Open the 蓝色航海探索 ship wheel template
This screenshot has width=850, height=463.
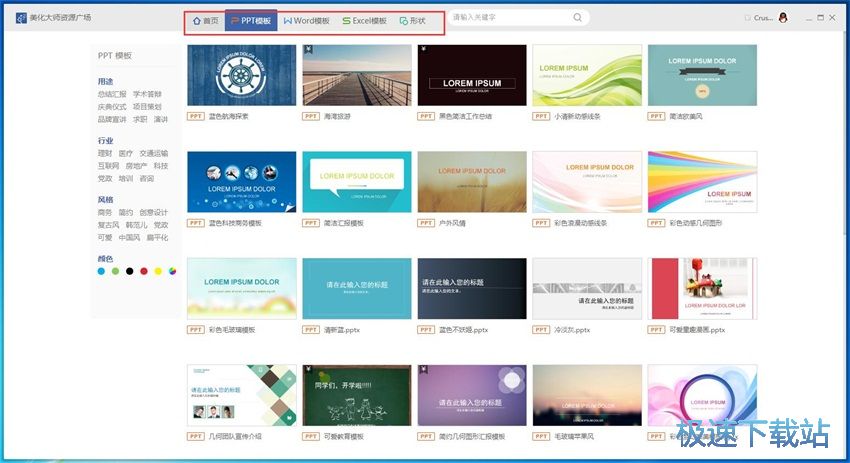tap(242, 75)
